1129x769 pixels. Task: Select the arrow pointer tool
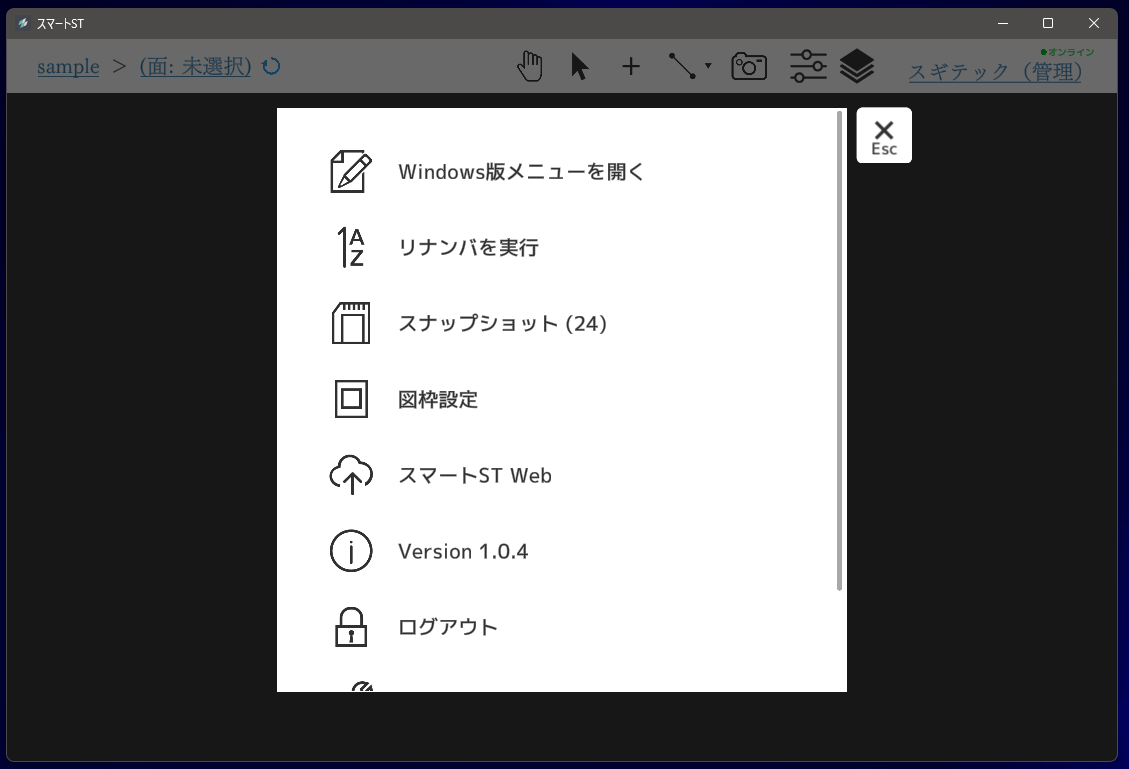[579, 67]
